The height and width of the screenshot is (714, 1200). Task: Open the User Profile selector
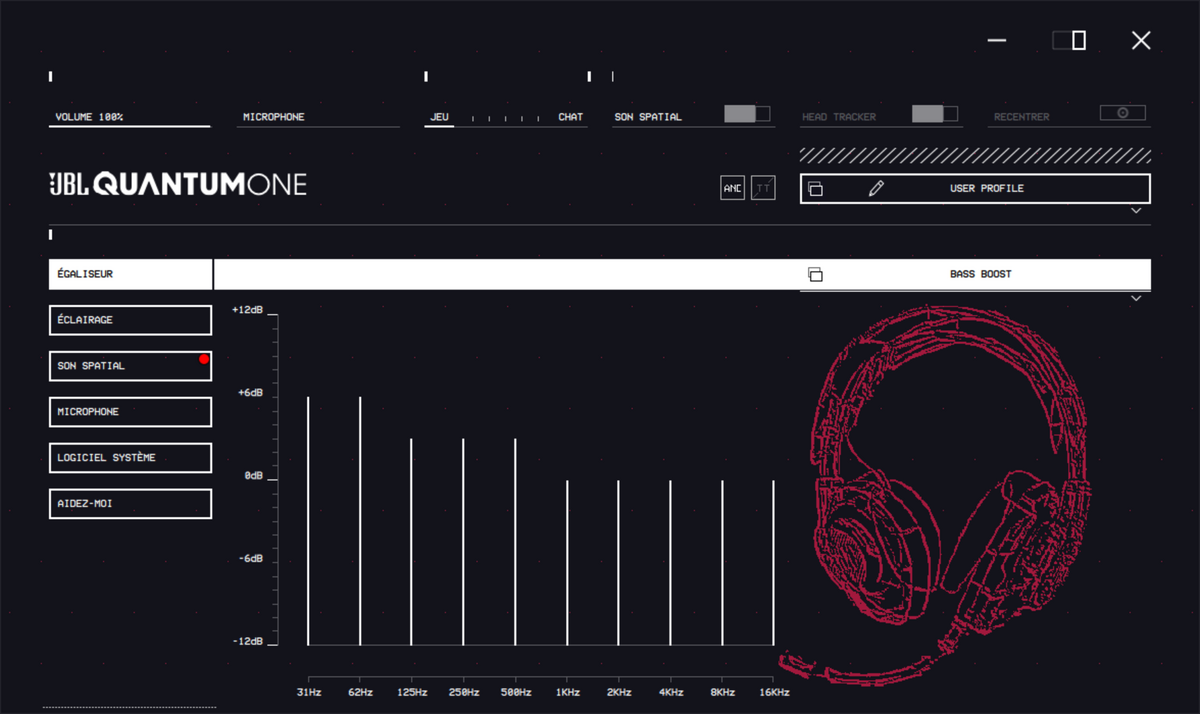pyautogui.click(x=975, y=188)
